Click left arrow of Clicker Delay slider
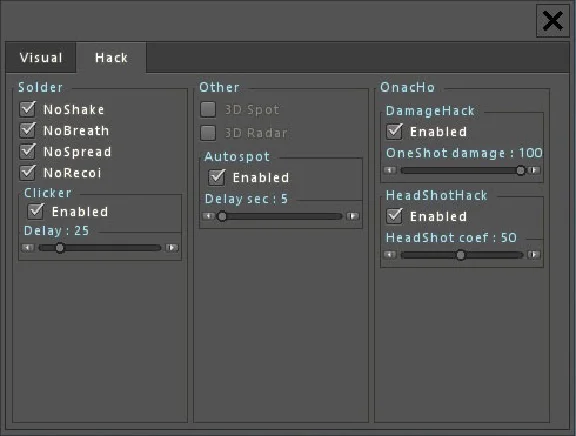Screen dimensions: 576x436 (28, 248)
